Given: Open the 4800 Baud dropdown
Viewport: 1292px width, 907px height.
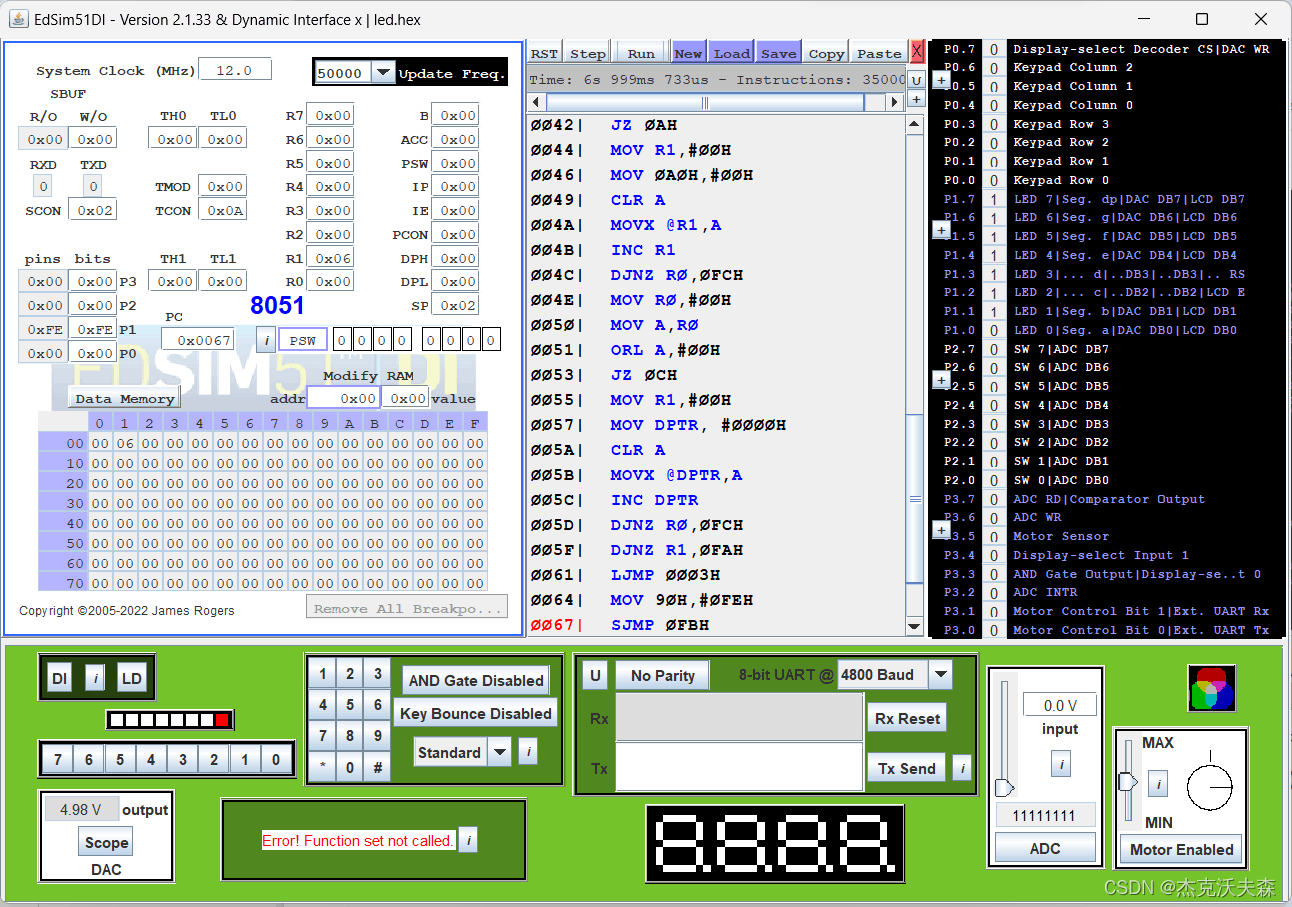Looking at the screenshot, I should click(x=940, y=675).
